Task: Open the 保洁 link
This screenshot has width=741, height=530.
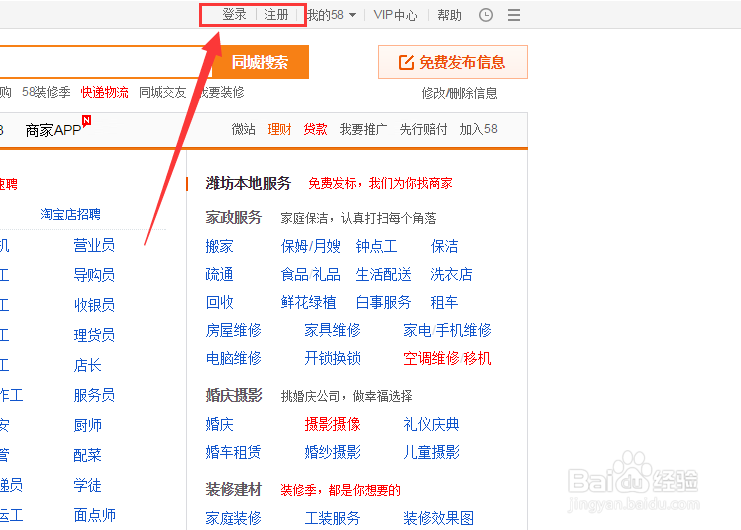Action: coord(444,246)
